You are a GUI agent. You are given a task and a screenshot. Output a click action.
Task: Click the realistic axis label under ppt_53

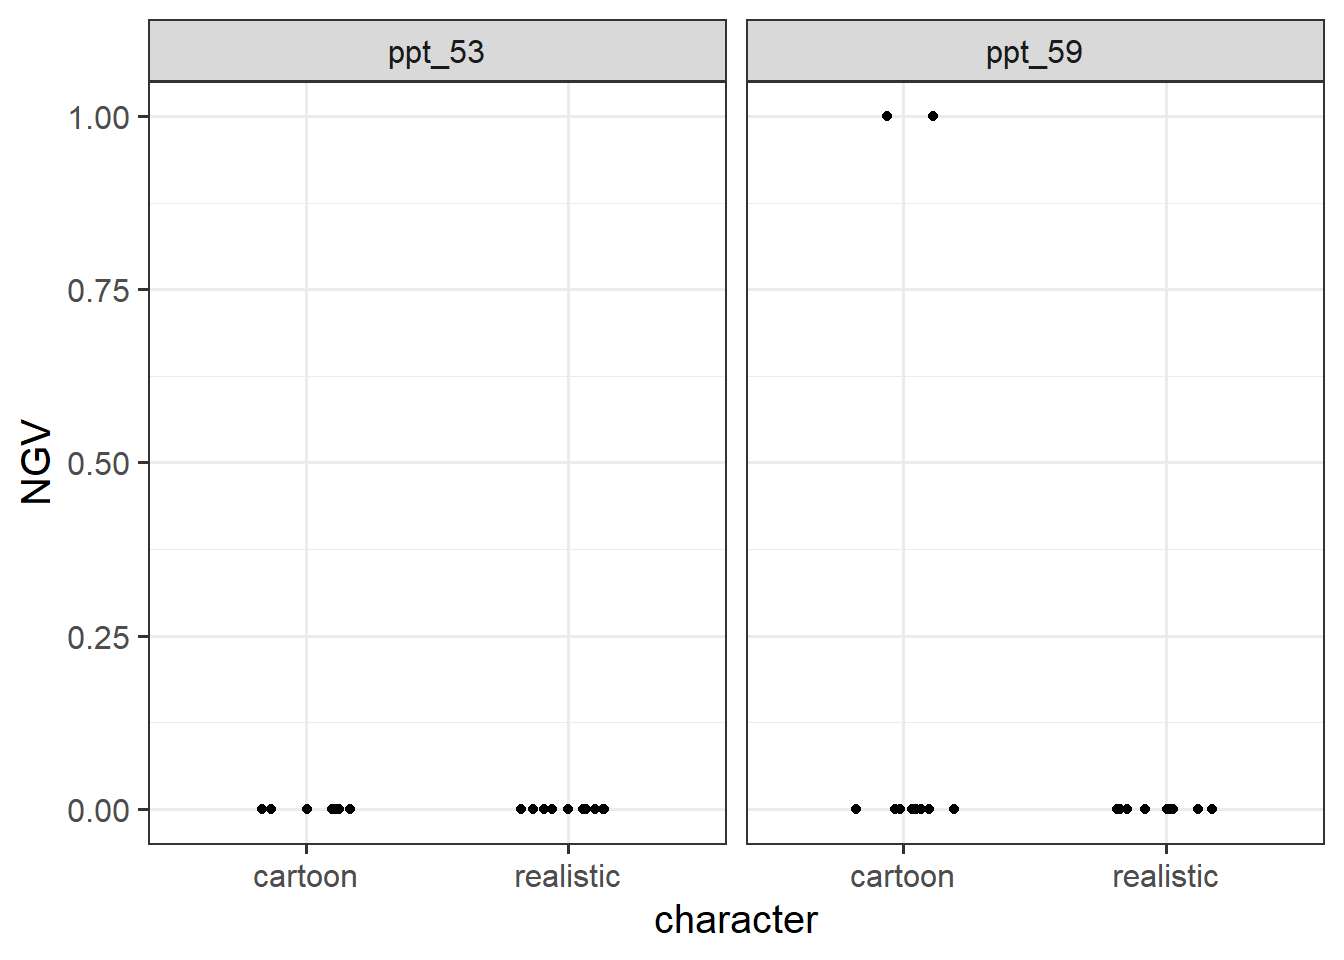click(567, 877)
